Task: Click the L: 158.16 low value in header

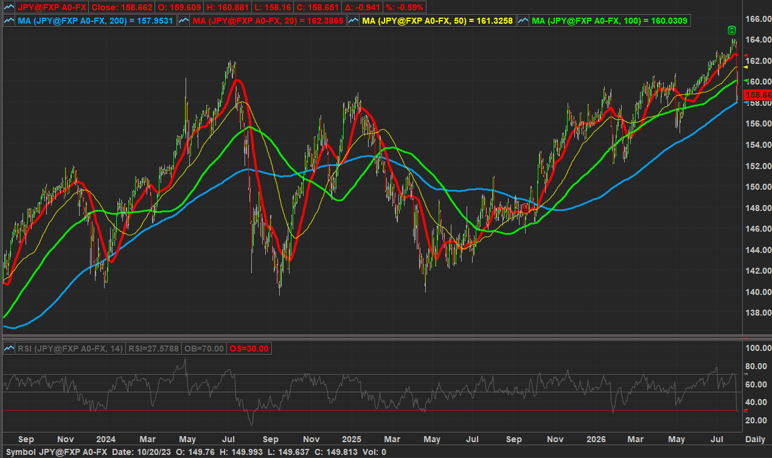Action: coord(273,7)
